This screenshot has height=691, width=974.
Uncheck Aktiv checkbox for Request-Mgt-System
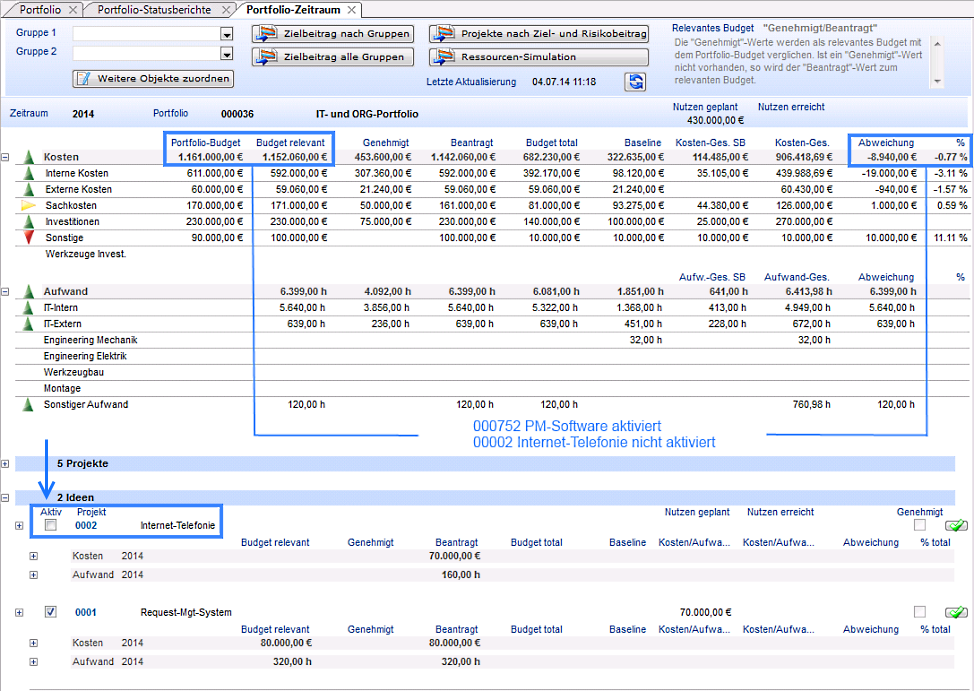point(51,612)
